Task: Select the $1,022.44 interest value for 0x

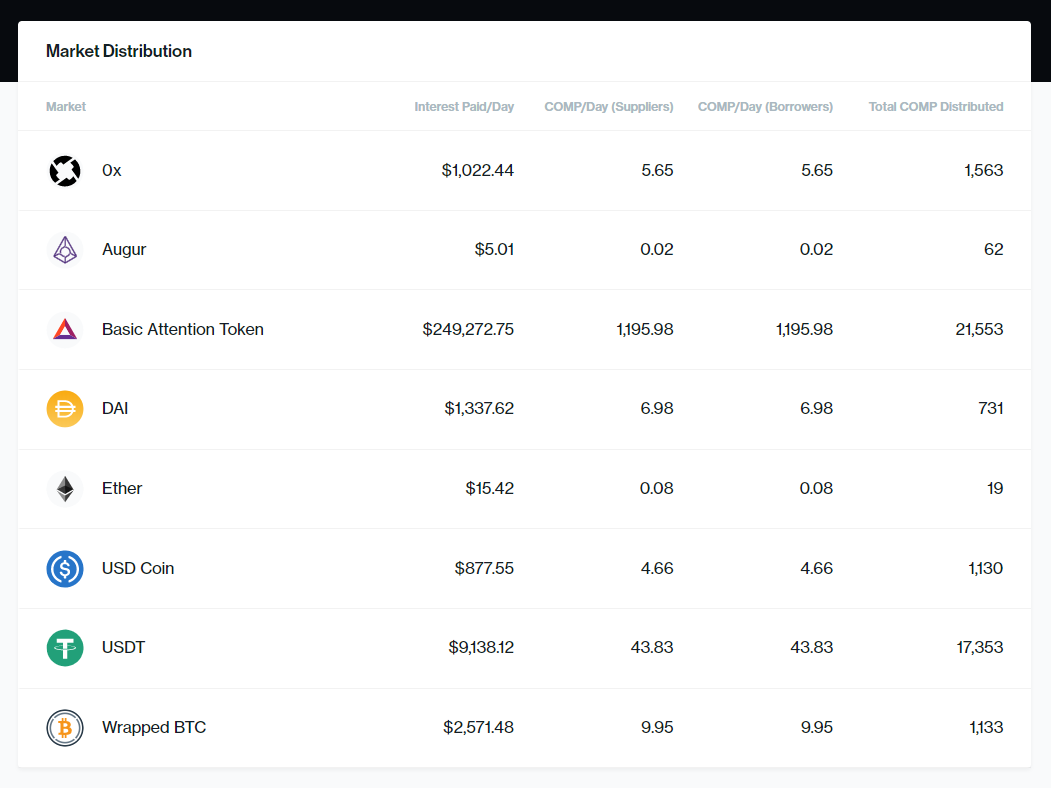Action: pyautogui.click(x=477, y=170)
